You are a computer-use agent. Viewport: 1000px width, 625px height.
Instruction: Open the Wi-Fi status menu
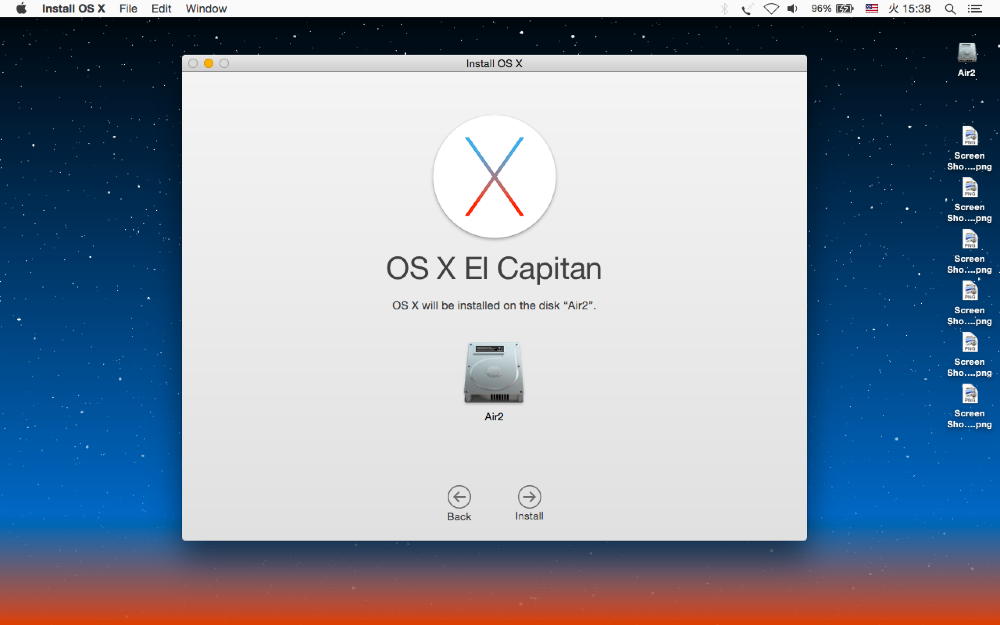coord(771,8)
